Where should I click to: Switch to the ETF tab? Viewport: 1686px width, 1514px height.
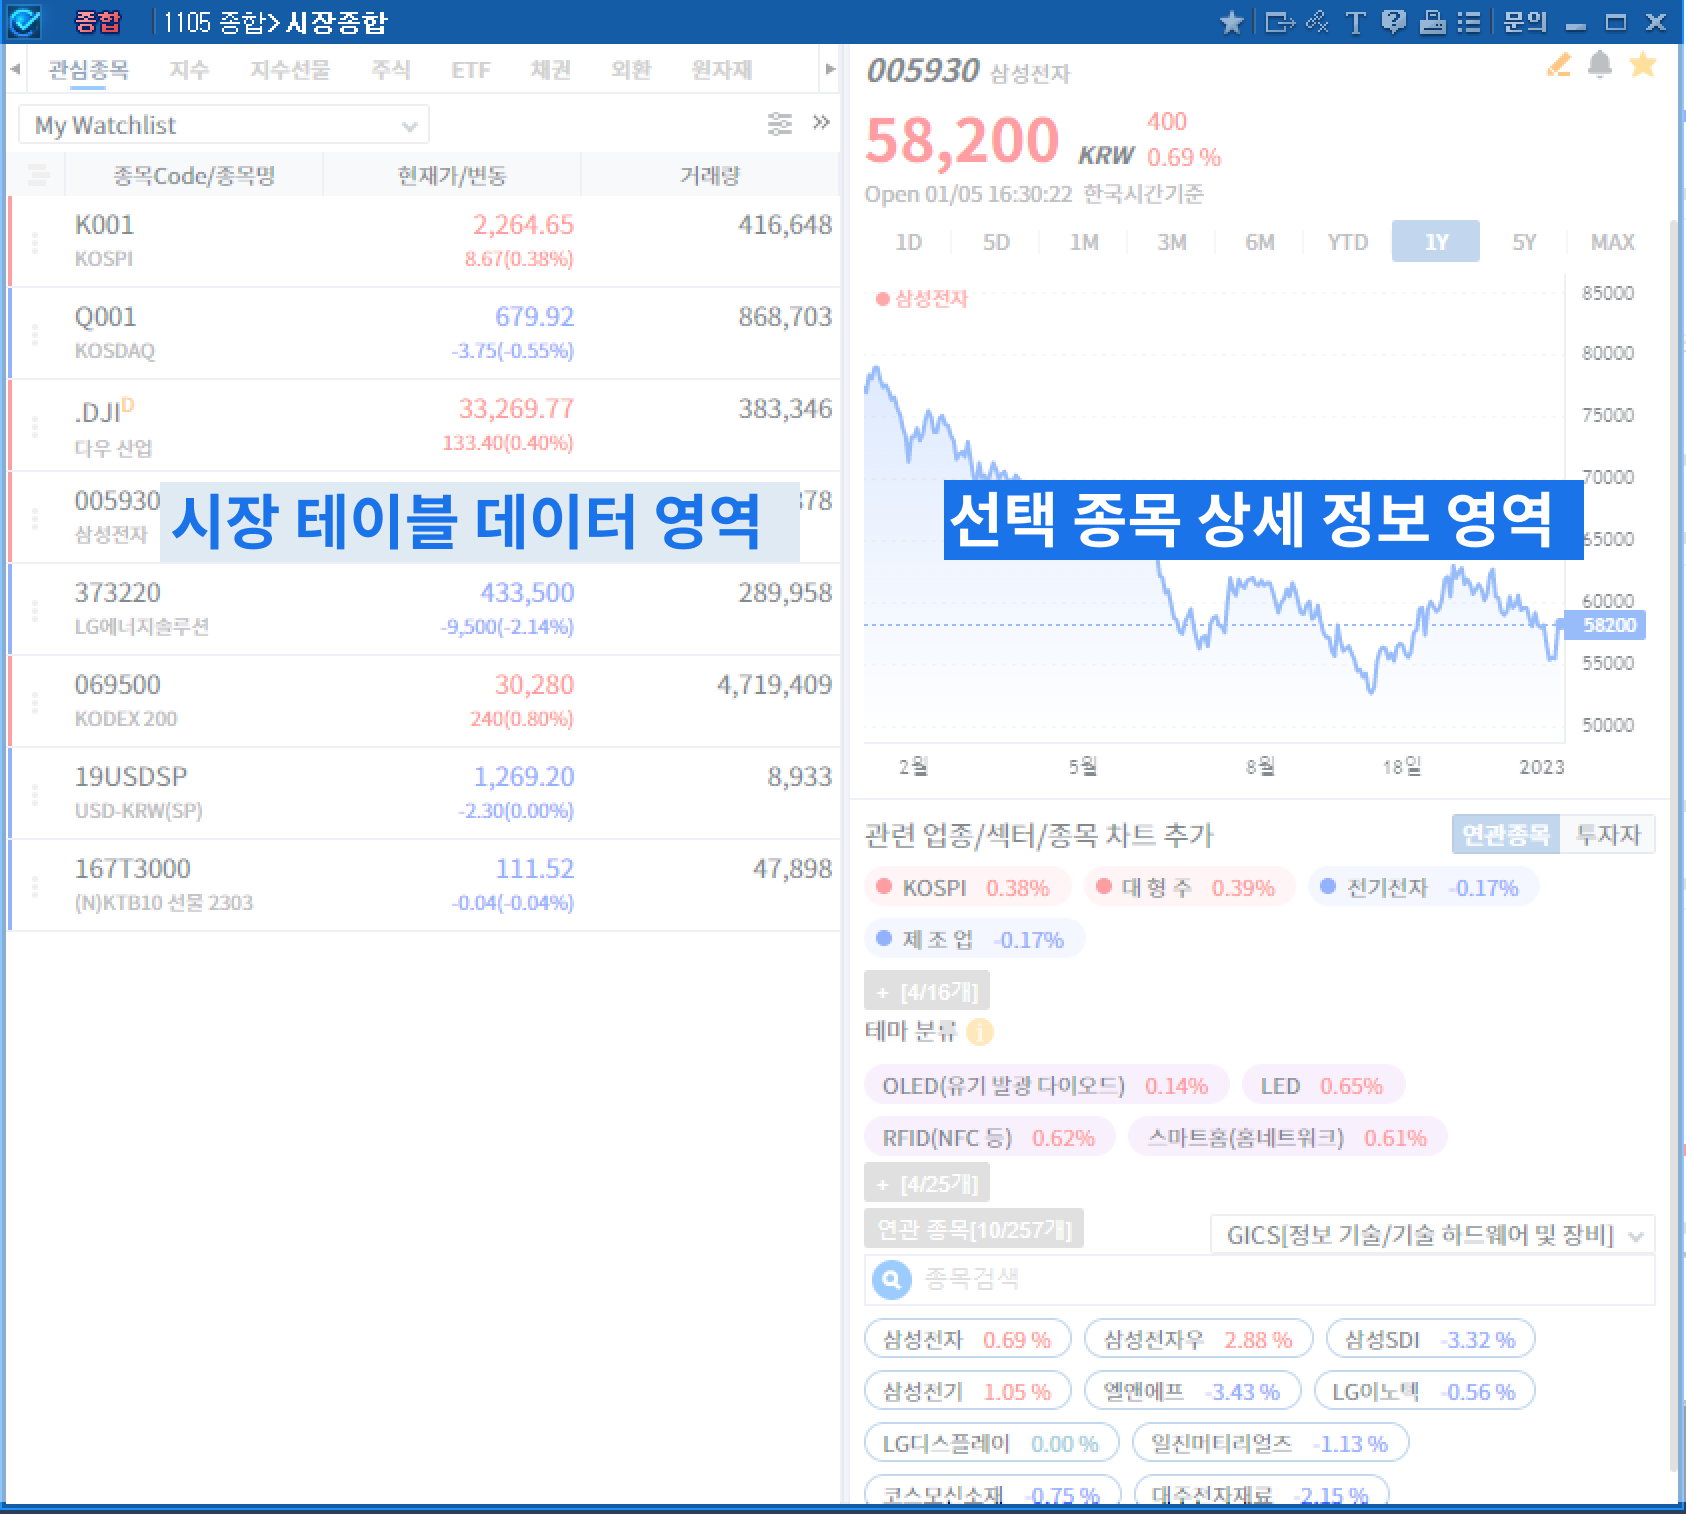pyautogui.click(x=470, y=70)
